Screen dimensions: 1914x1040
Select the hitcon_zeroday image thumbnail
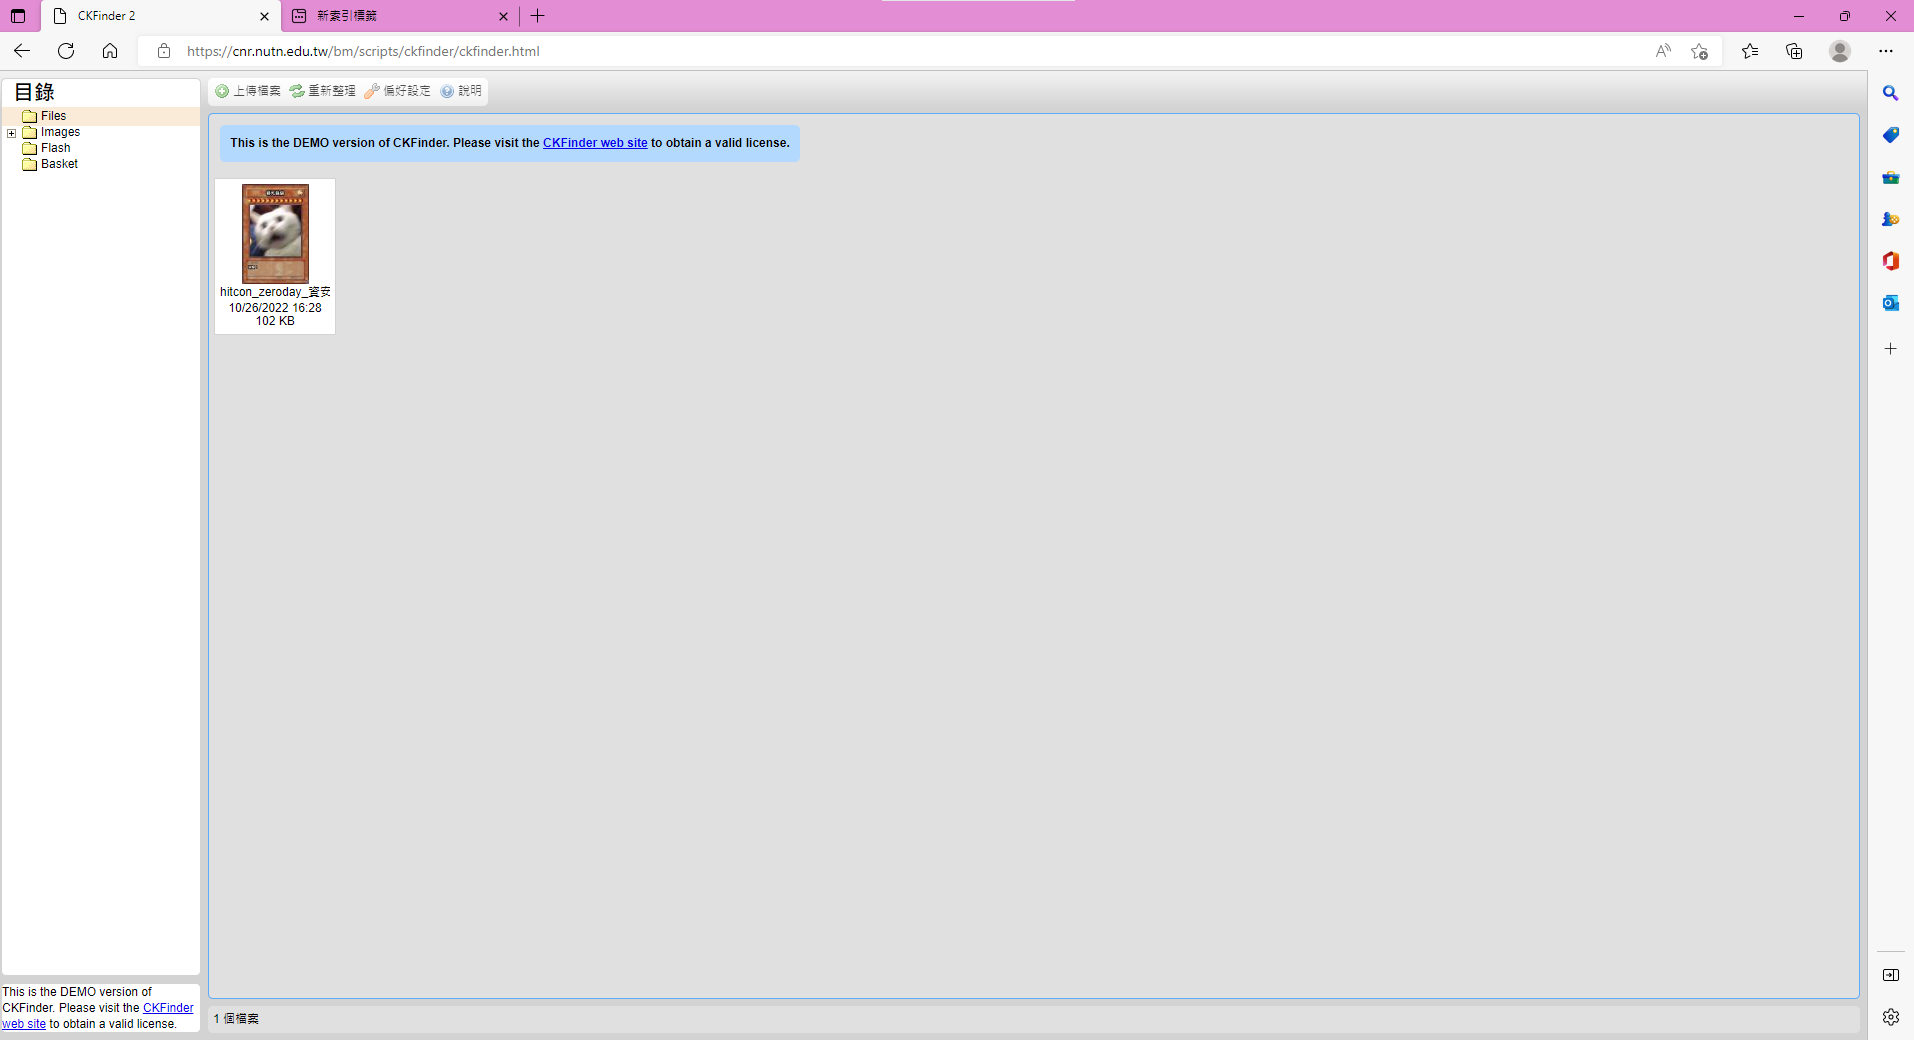click(275, 233)
